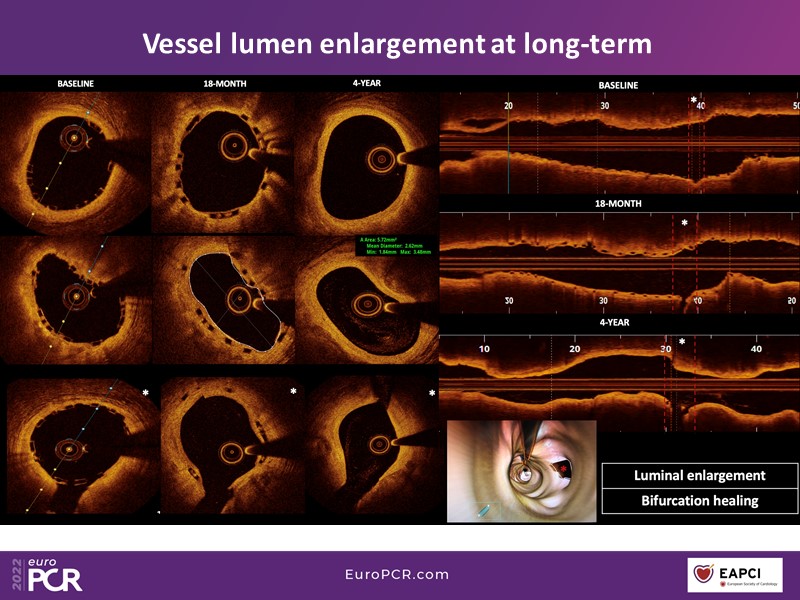Open the EuroPCR.com link
Image resolution: width=800 pixels, height=600 pixels.
(396, 575)
